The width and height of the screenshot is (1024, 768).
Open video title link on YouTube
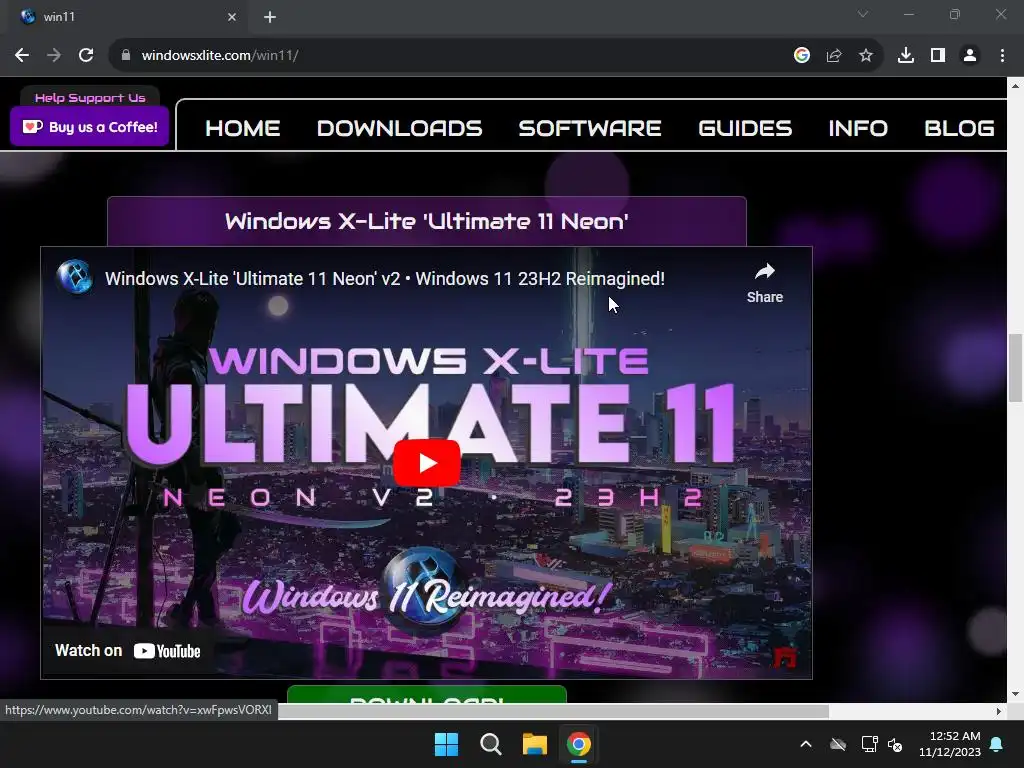[385, 279]
